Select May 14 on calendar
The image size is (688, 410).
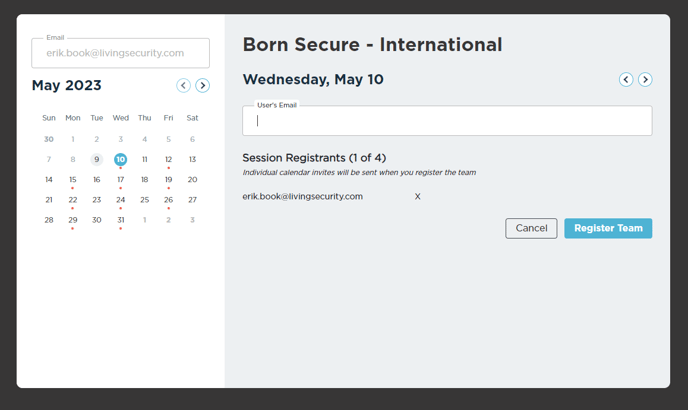click(x=49, y=180)
